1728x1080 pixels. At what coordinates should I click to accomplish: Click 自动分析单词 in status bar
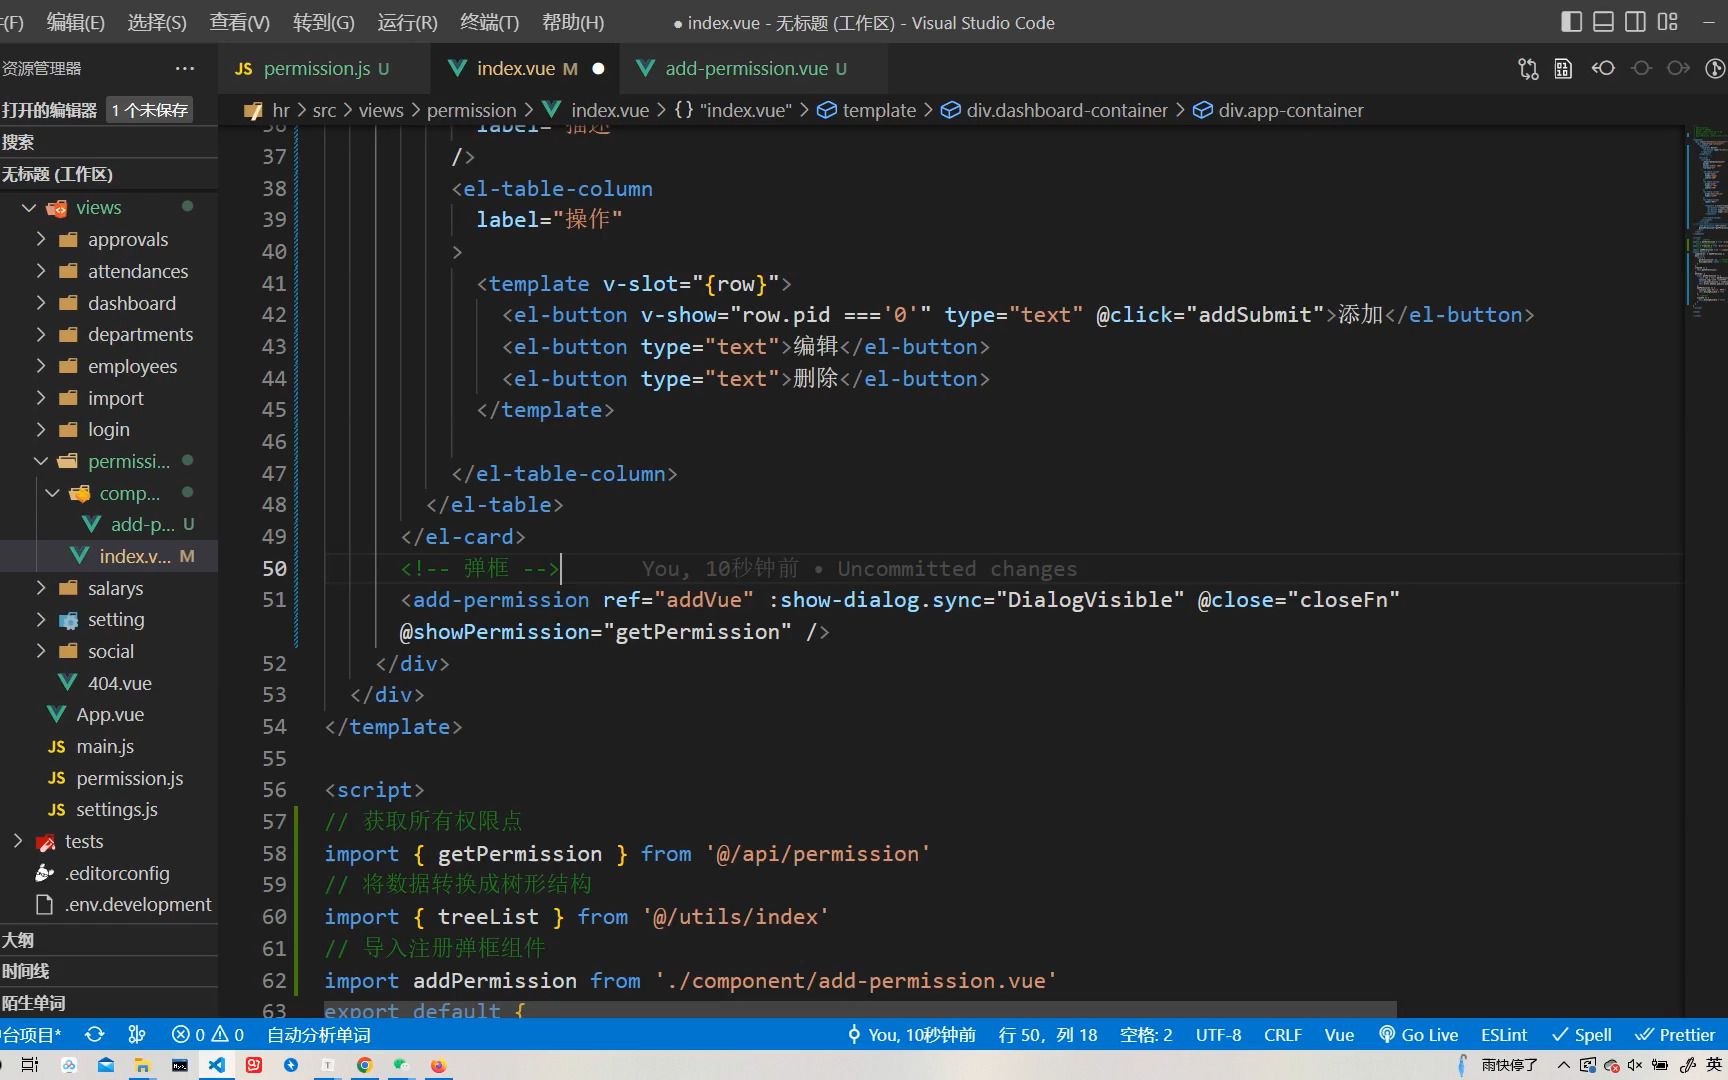[x=318, y=1035]
